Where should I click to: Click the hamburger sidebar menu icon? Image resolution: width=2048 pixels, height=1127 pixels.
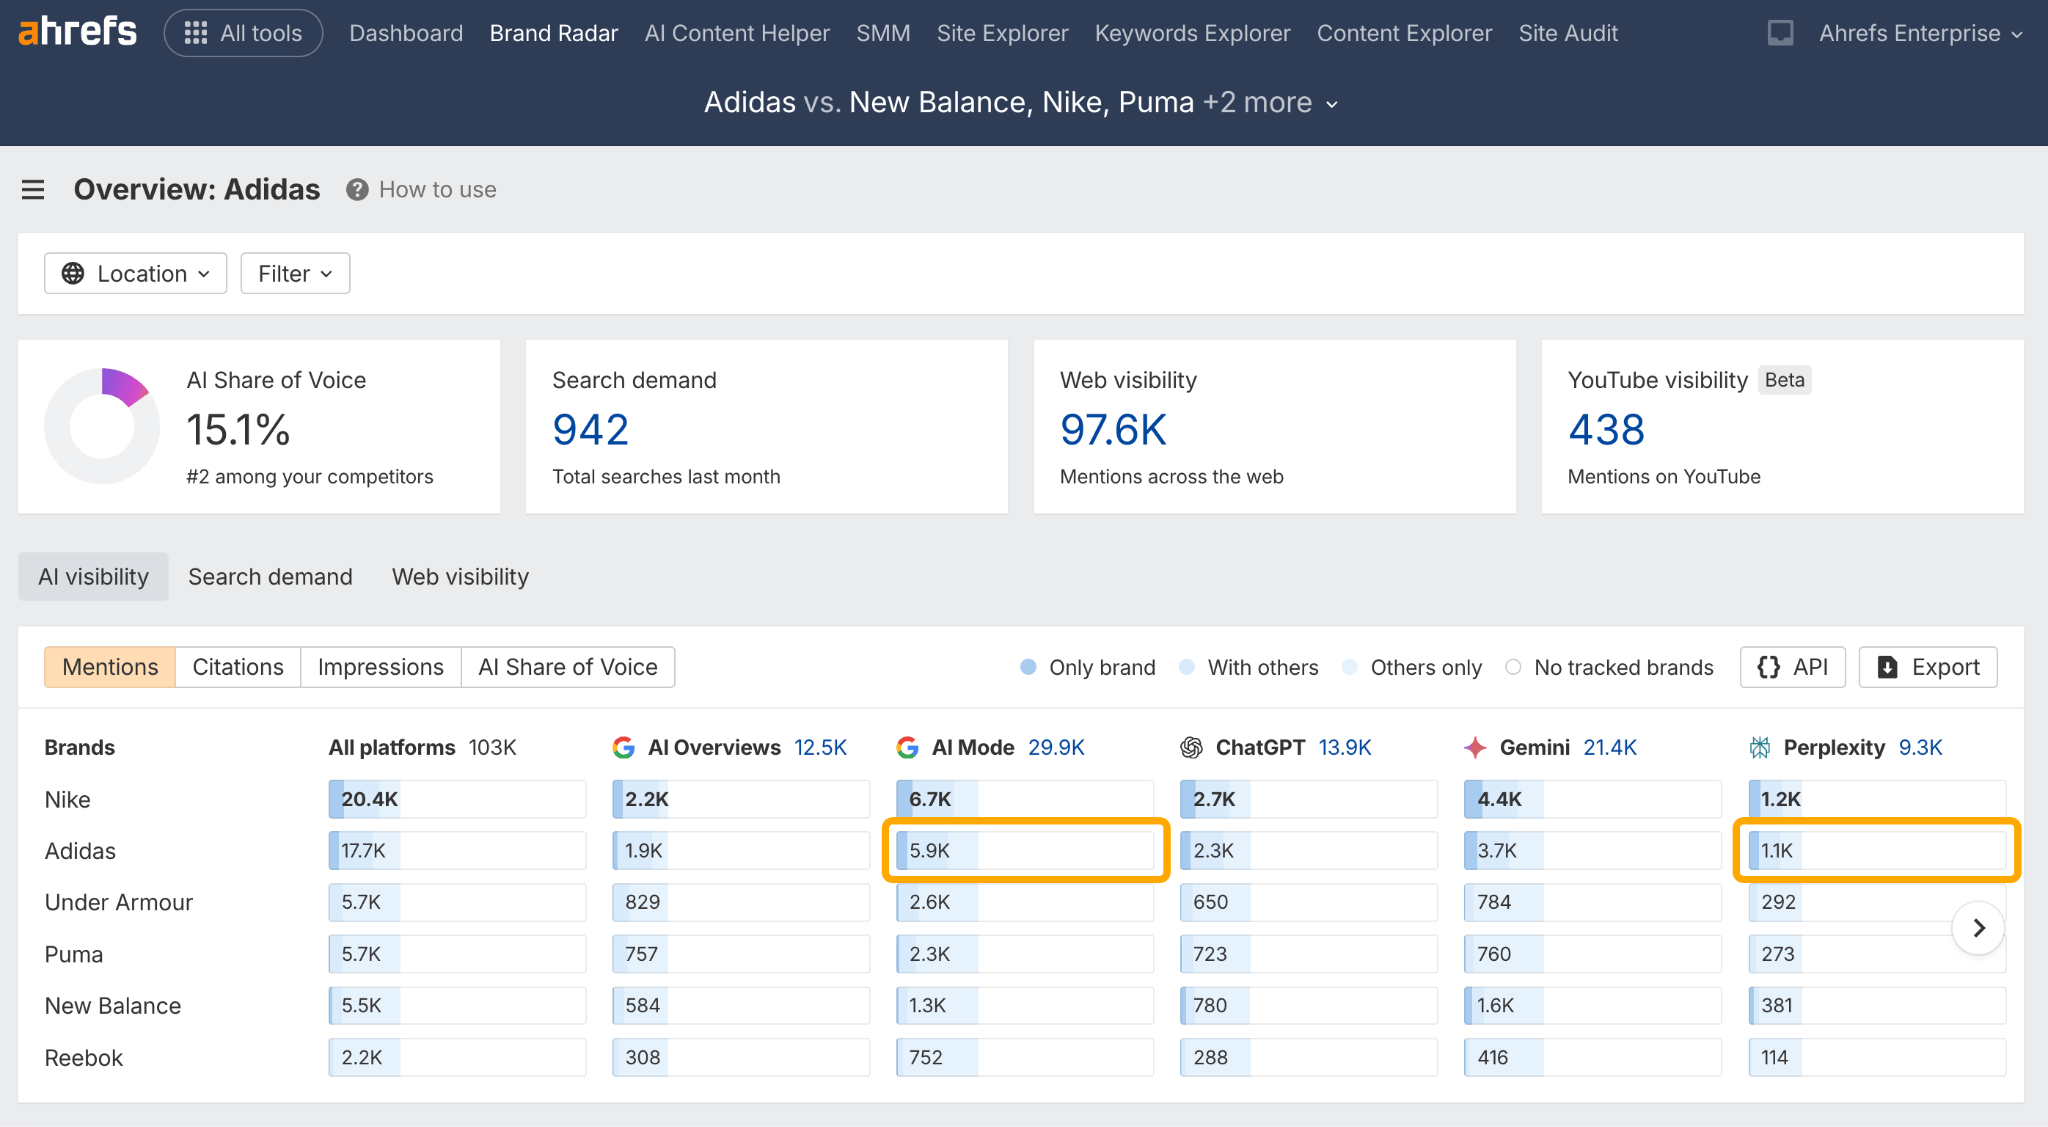[x=33, y=189]
